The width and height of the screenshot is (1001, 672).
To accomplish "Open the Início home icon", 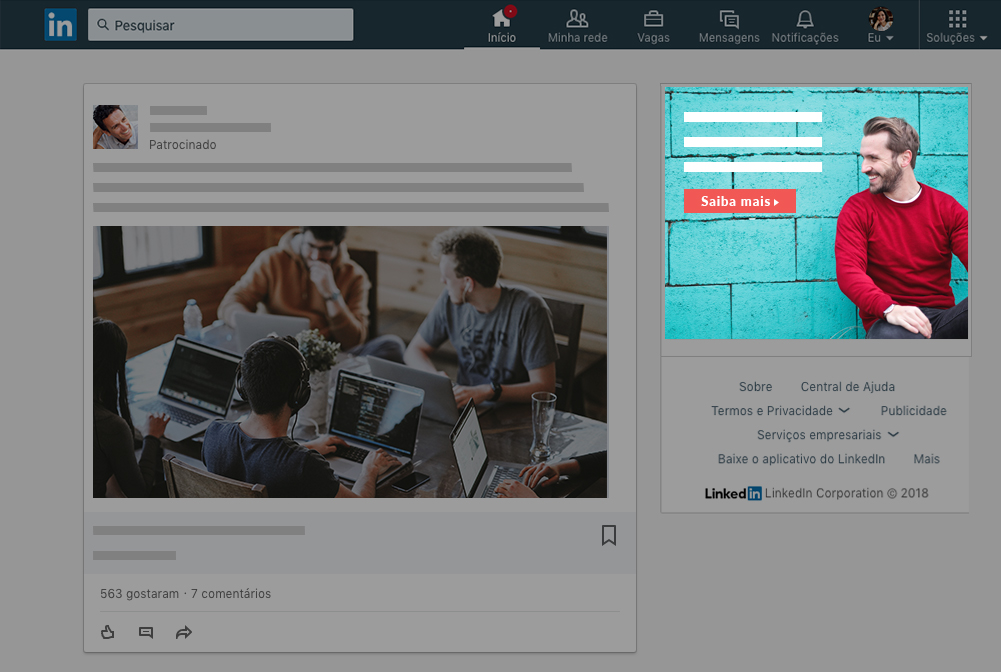I will point(502,19).
